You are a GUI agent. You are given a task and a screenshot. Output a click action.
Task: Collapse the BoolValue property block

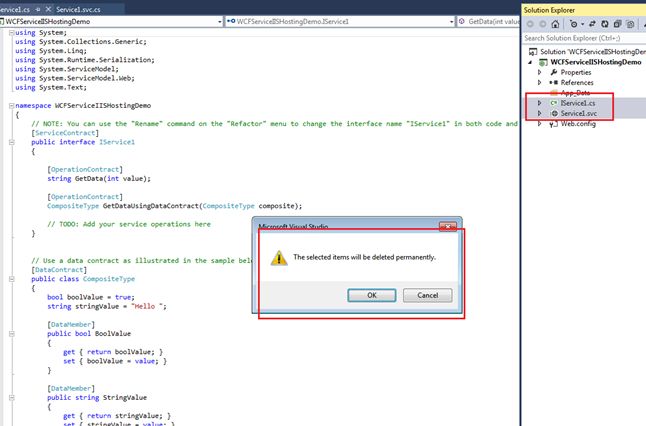click(x=12, y=334)
